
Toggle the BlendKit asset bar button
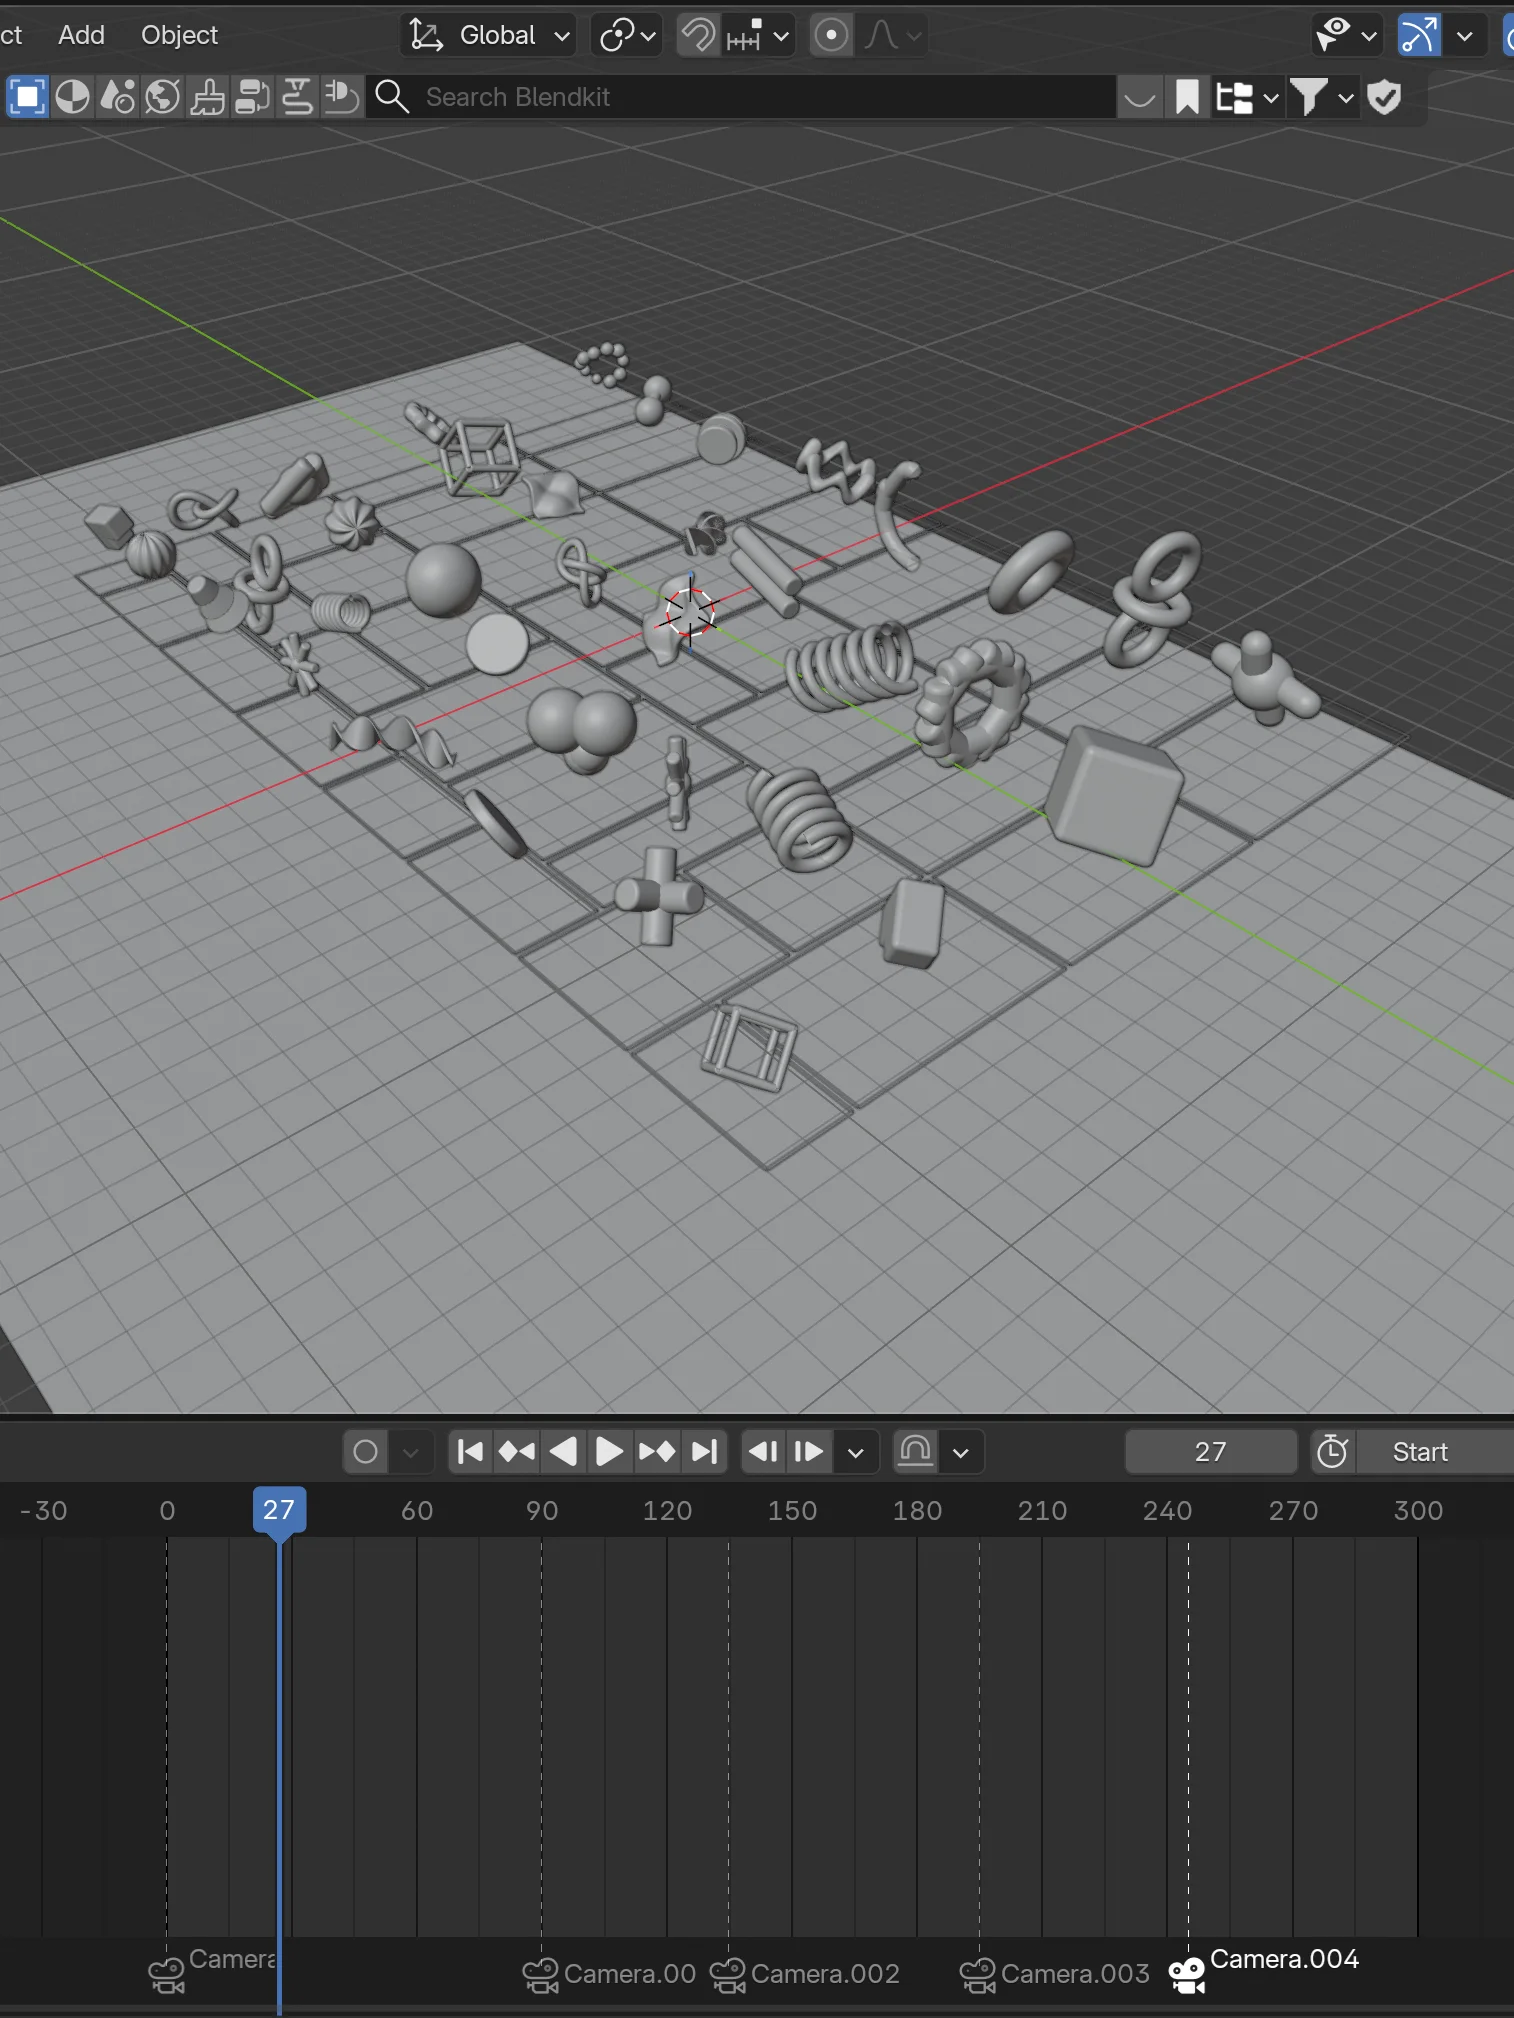point(1139,97)
